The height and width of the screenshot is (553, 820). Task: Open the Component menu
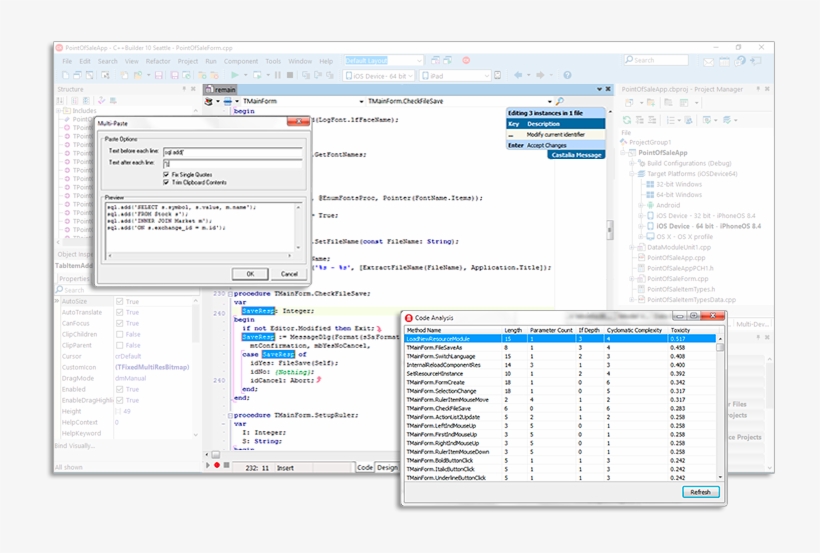coord(241,61)
